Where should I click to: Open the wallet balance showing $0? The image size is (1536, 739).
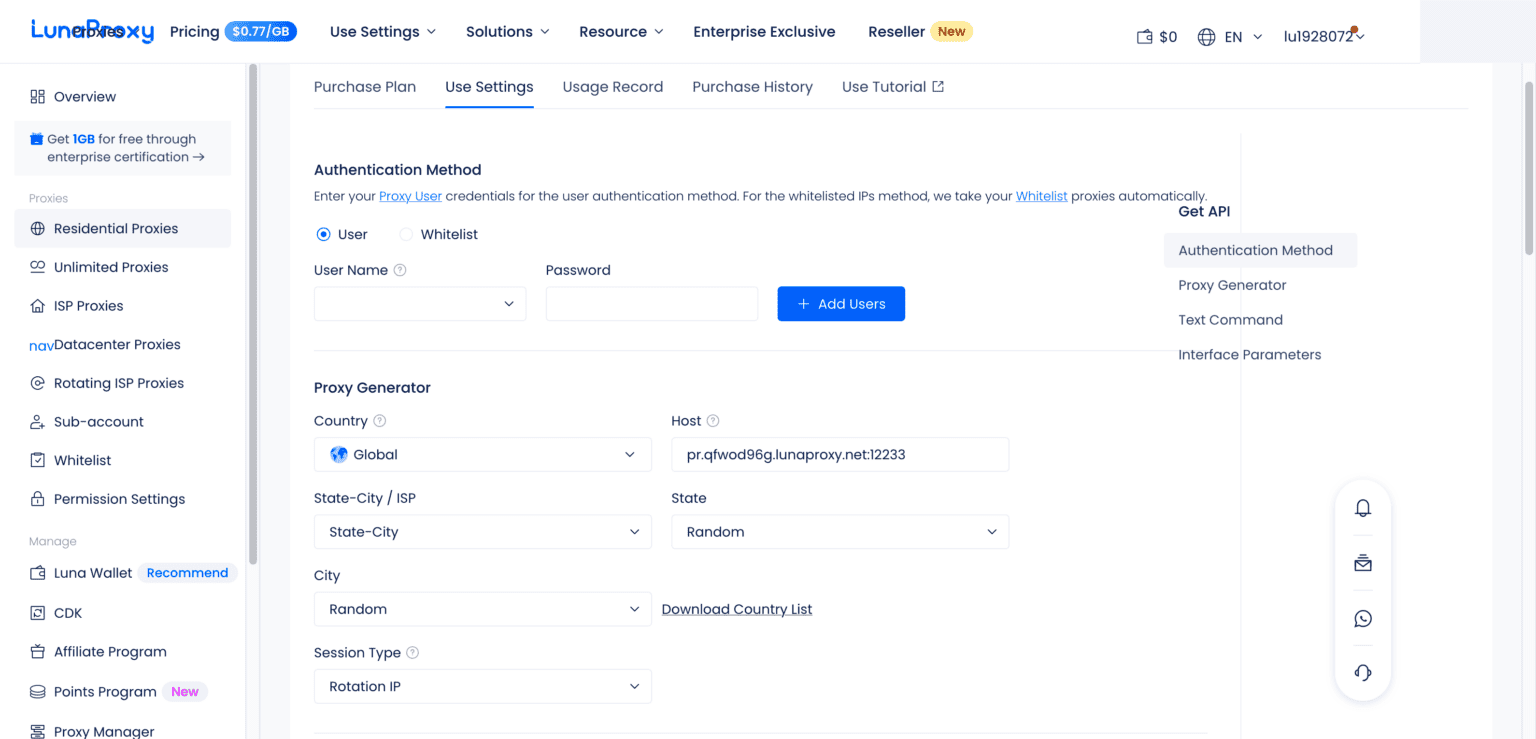pos(1156,36)
